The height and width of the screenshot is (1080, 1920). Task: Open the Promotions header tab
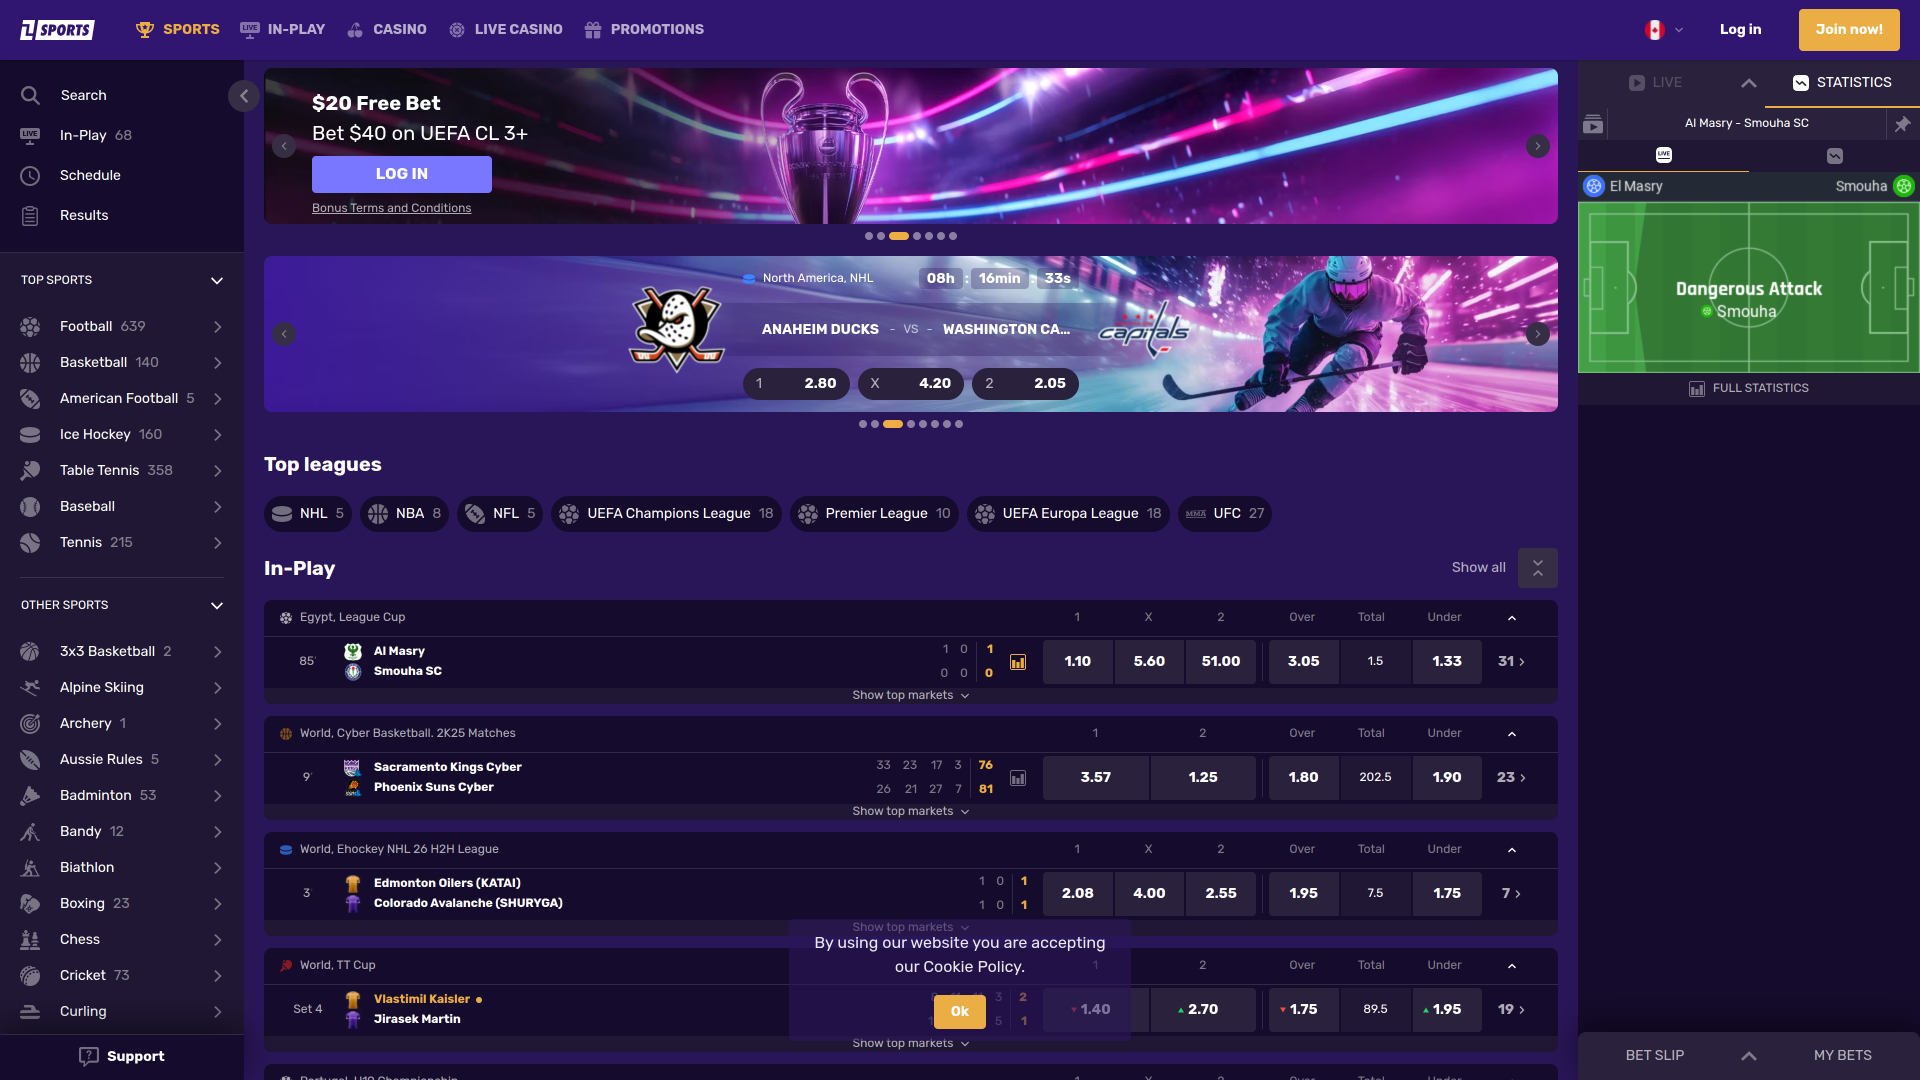tap(645, 30)
